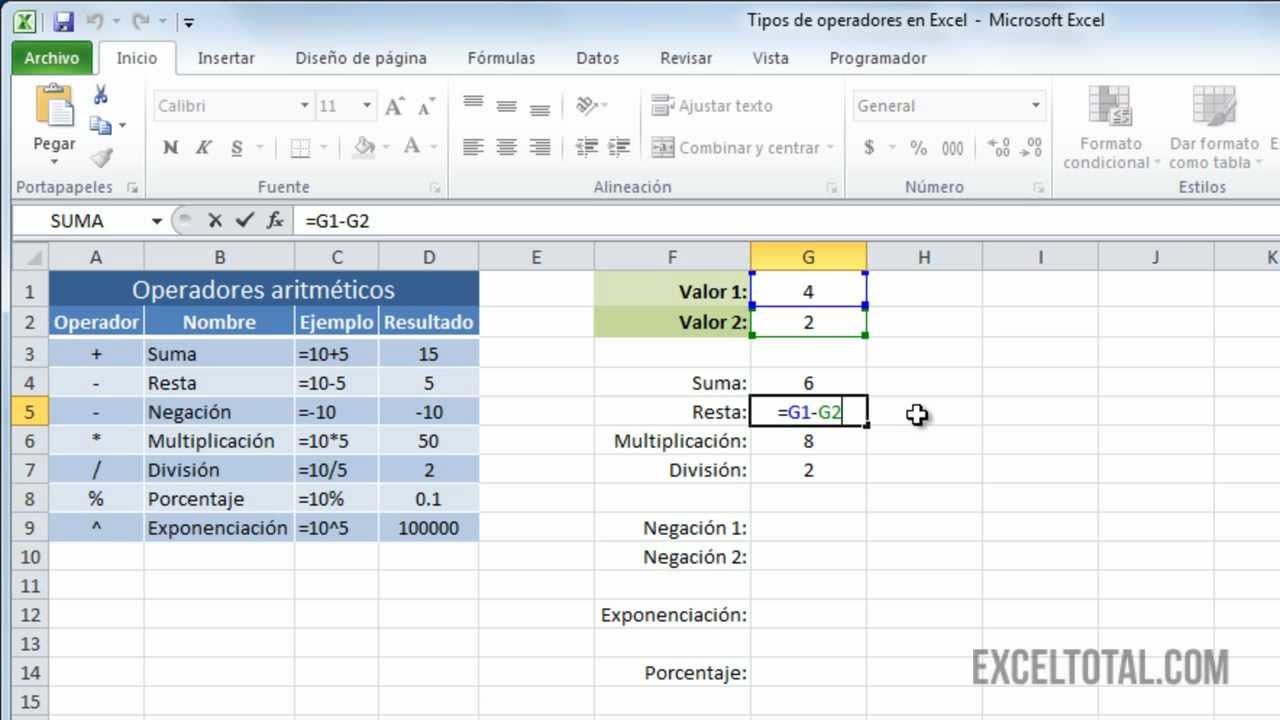This screenshot has width=1280, height=720.
Task: Select column G header
Action: tap(808, 257)
